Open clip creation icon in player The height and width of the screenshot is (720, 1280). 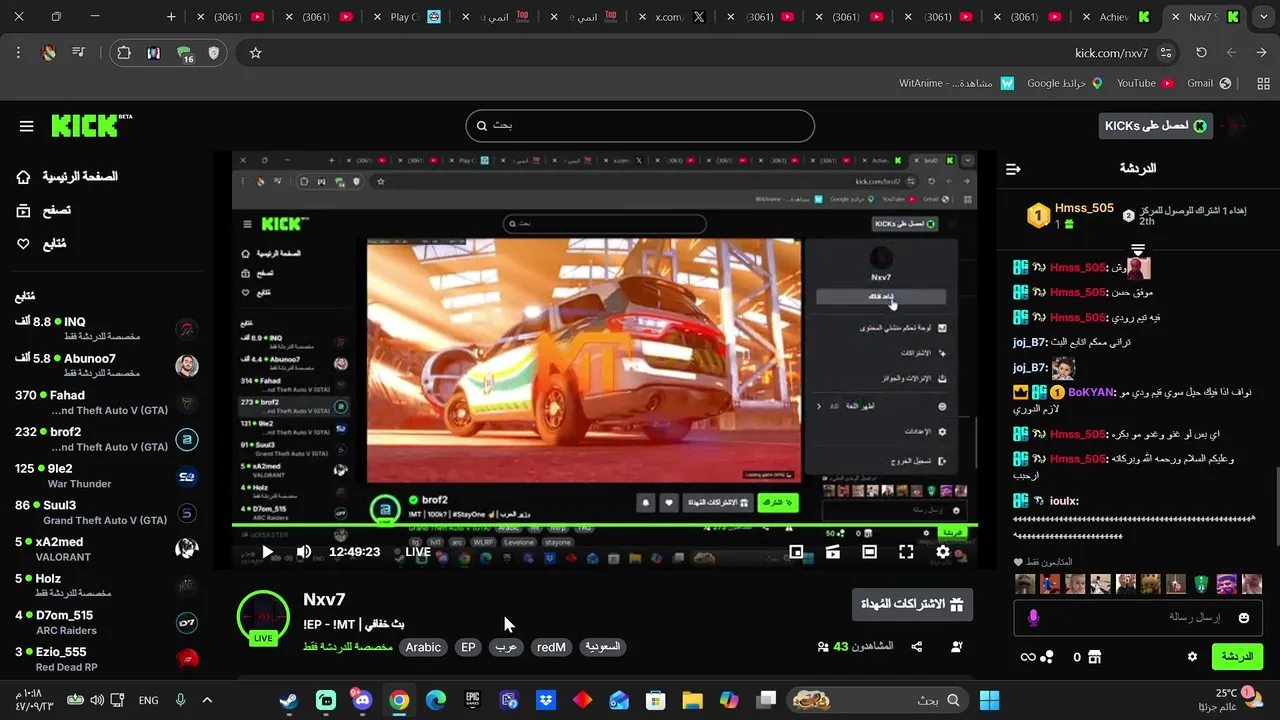pyautogui.click(x=833, y=552)
